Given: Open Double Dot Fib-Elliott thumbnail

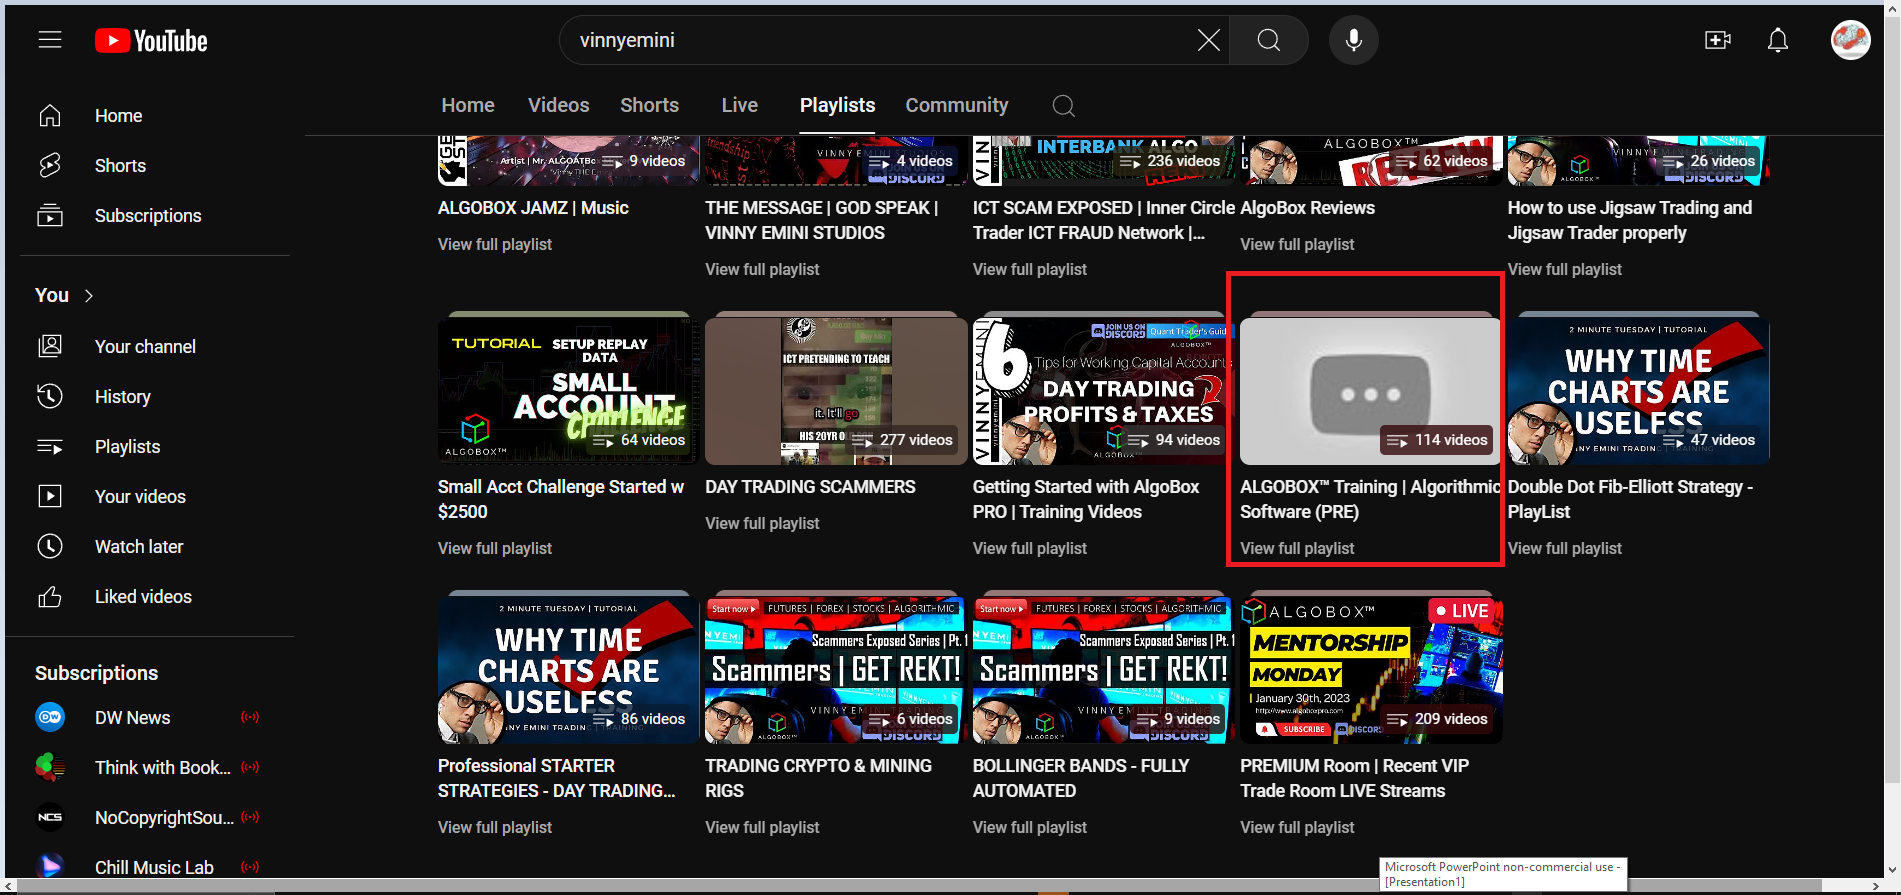Looking at the screenshot, I should coord(1638,391).
